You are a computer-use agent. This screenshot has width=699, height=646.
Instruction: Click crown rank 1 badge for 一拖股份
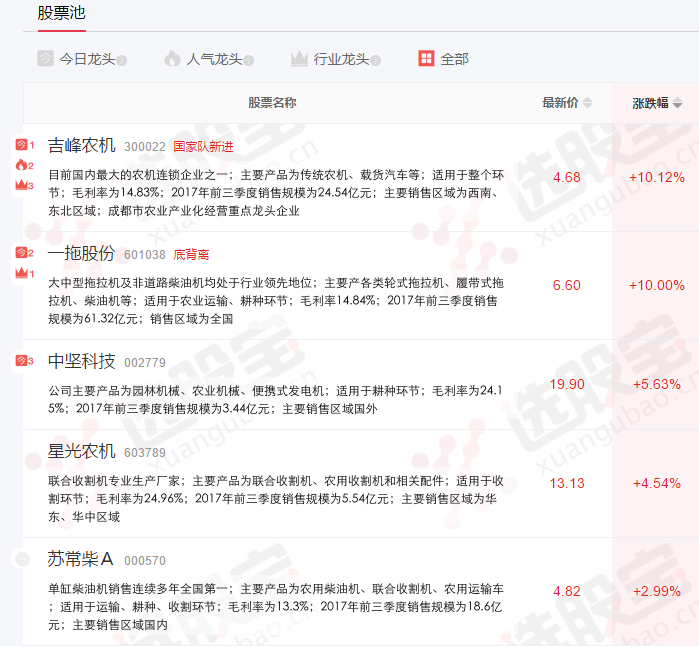click(x=25, y=272)
